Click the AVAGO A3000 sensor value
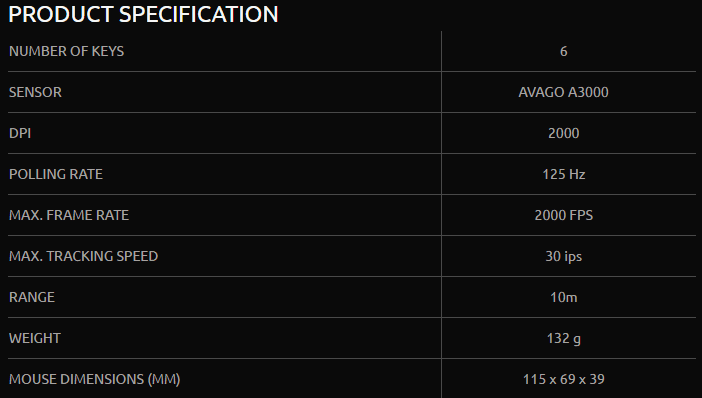 563,92
